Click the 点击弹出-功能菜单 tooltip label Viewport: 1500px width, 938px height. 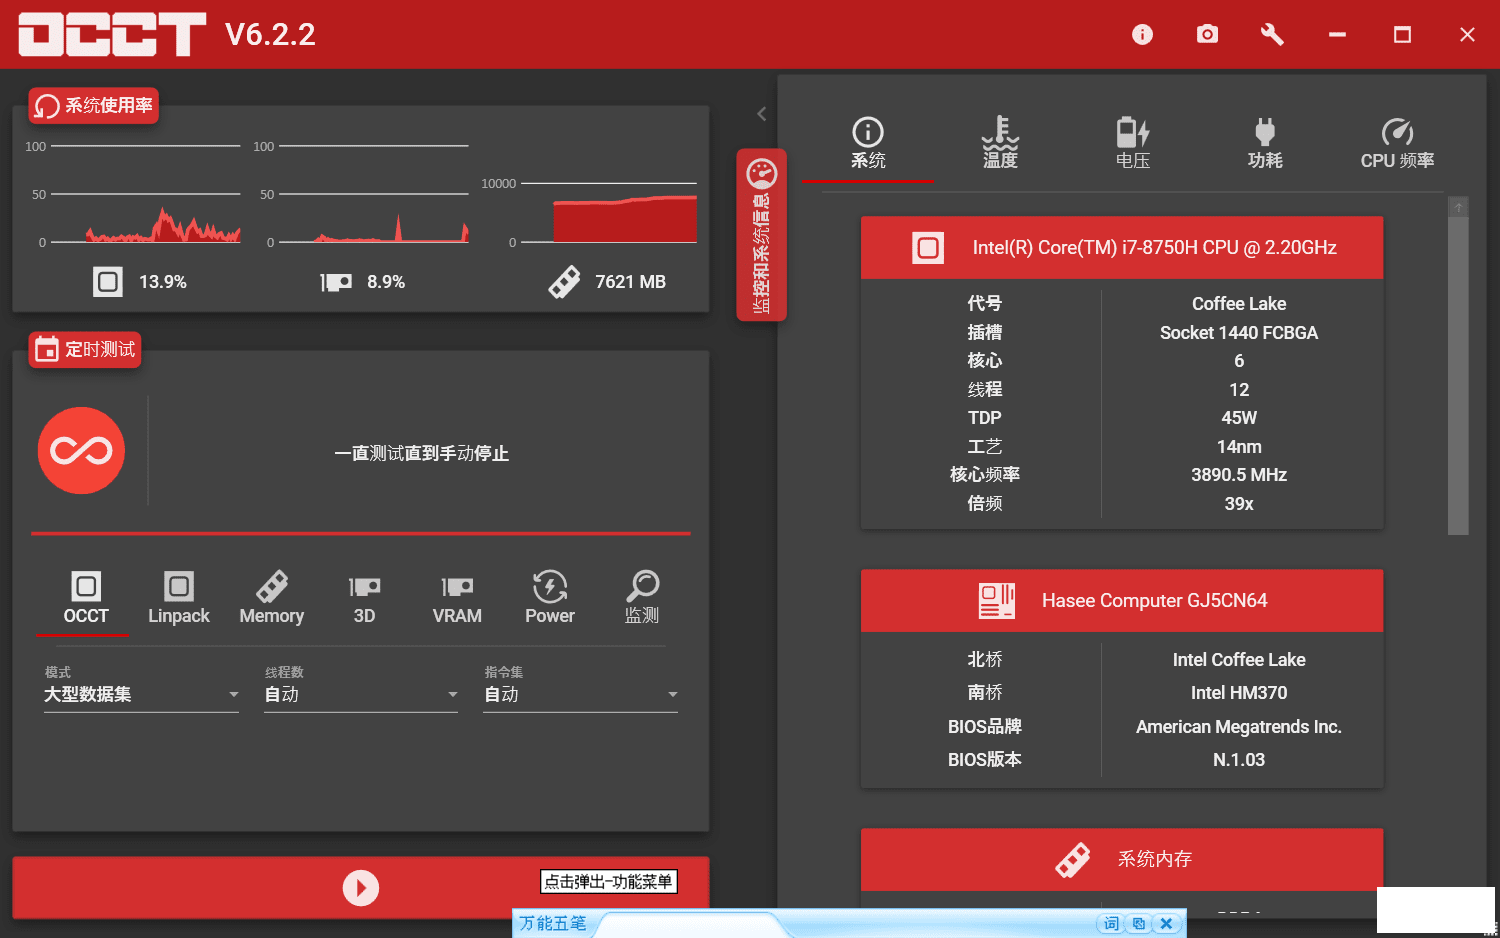[x=608, y=881]
